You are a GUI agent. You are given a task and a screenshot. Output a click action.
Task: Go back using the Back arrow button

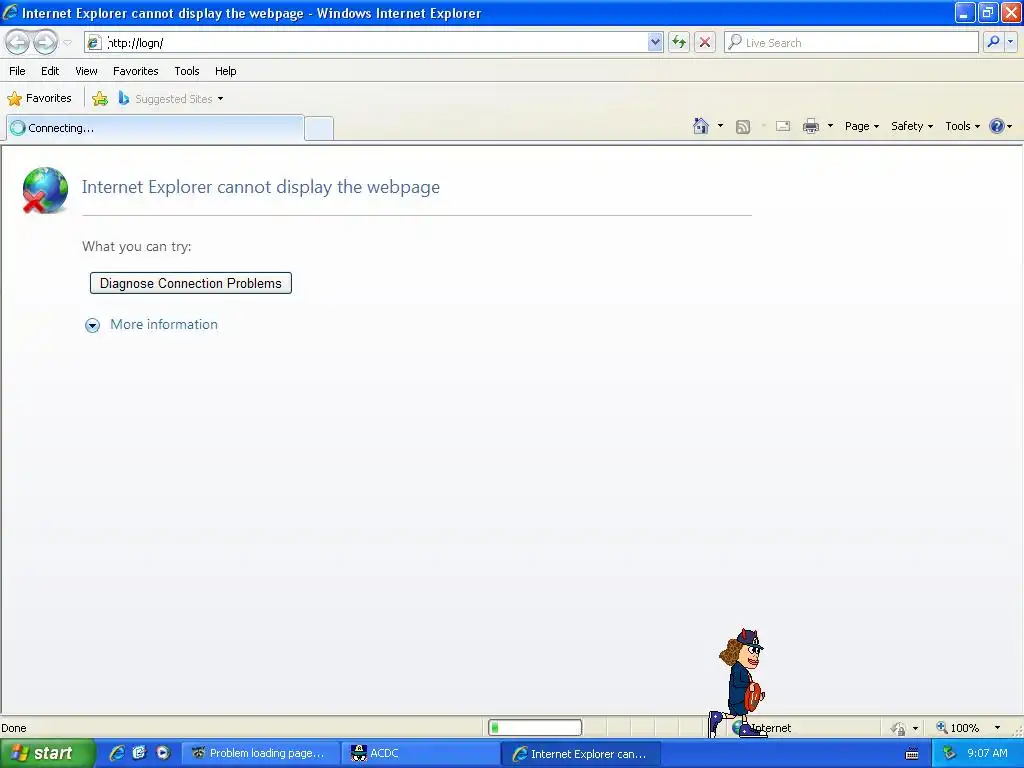(18, 42)
